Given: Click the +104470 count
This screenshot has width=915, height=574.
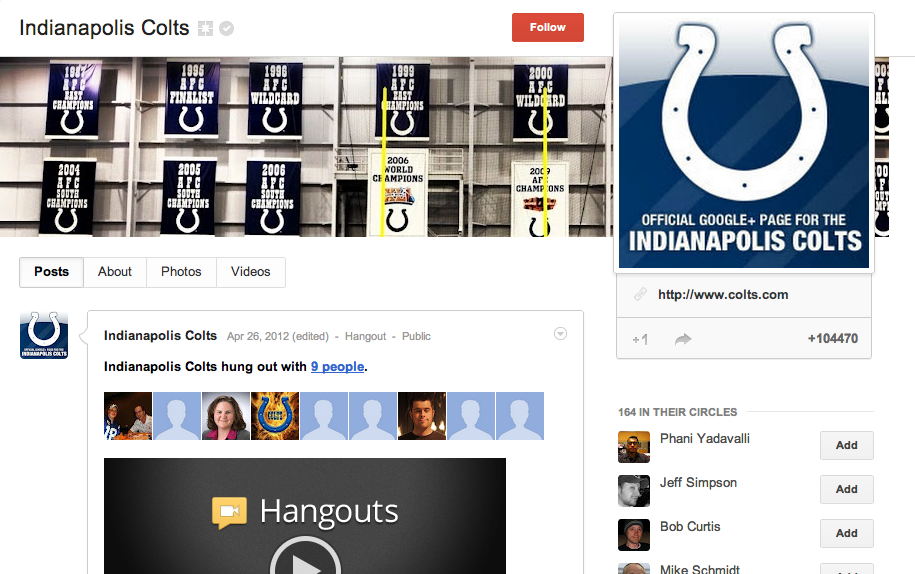Looking at the screenshot, I should coord(833,338).
